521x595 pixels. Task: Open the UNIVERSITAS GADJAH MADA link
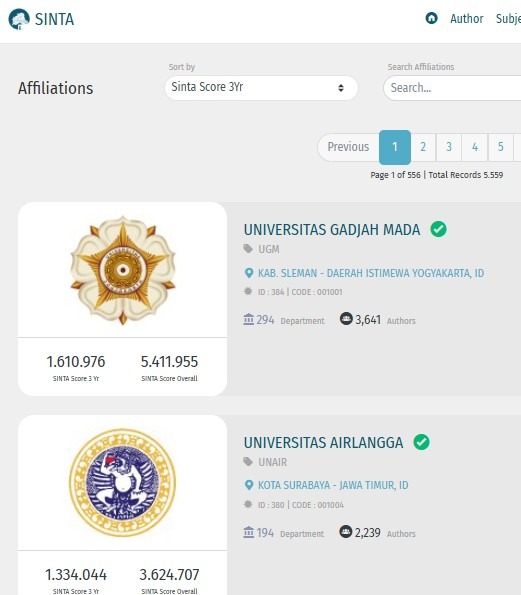(332, 230)
